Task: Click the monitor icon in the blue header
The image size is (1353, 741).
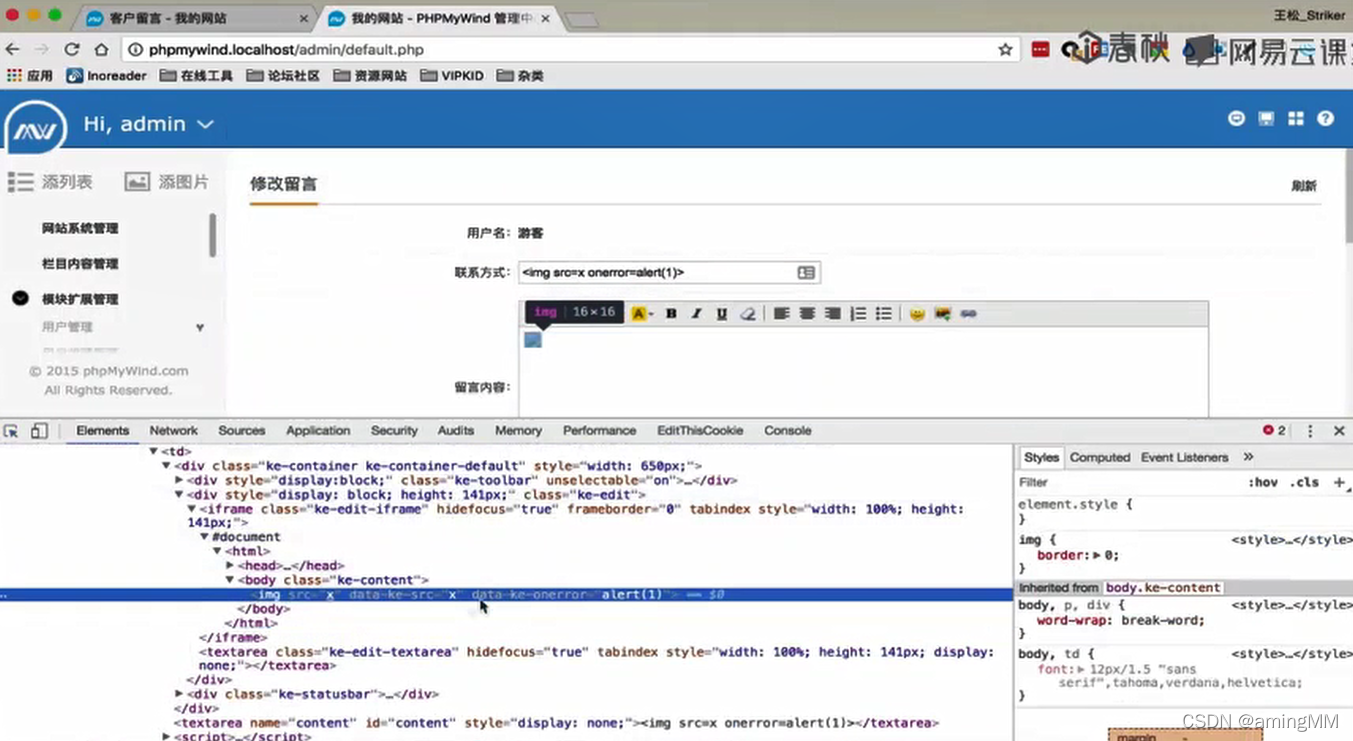Action: [1266, 118]
